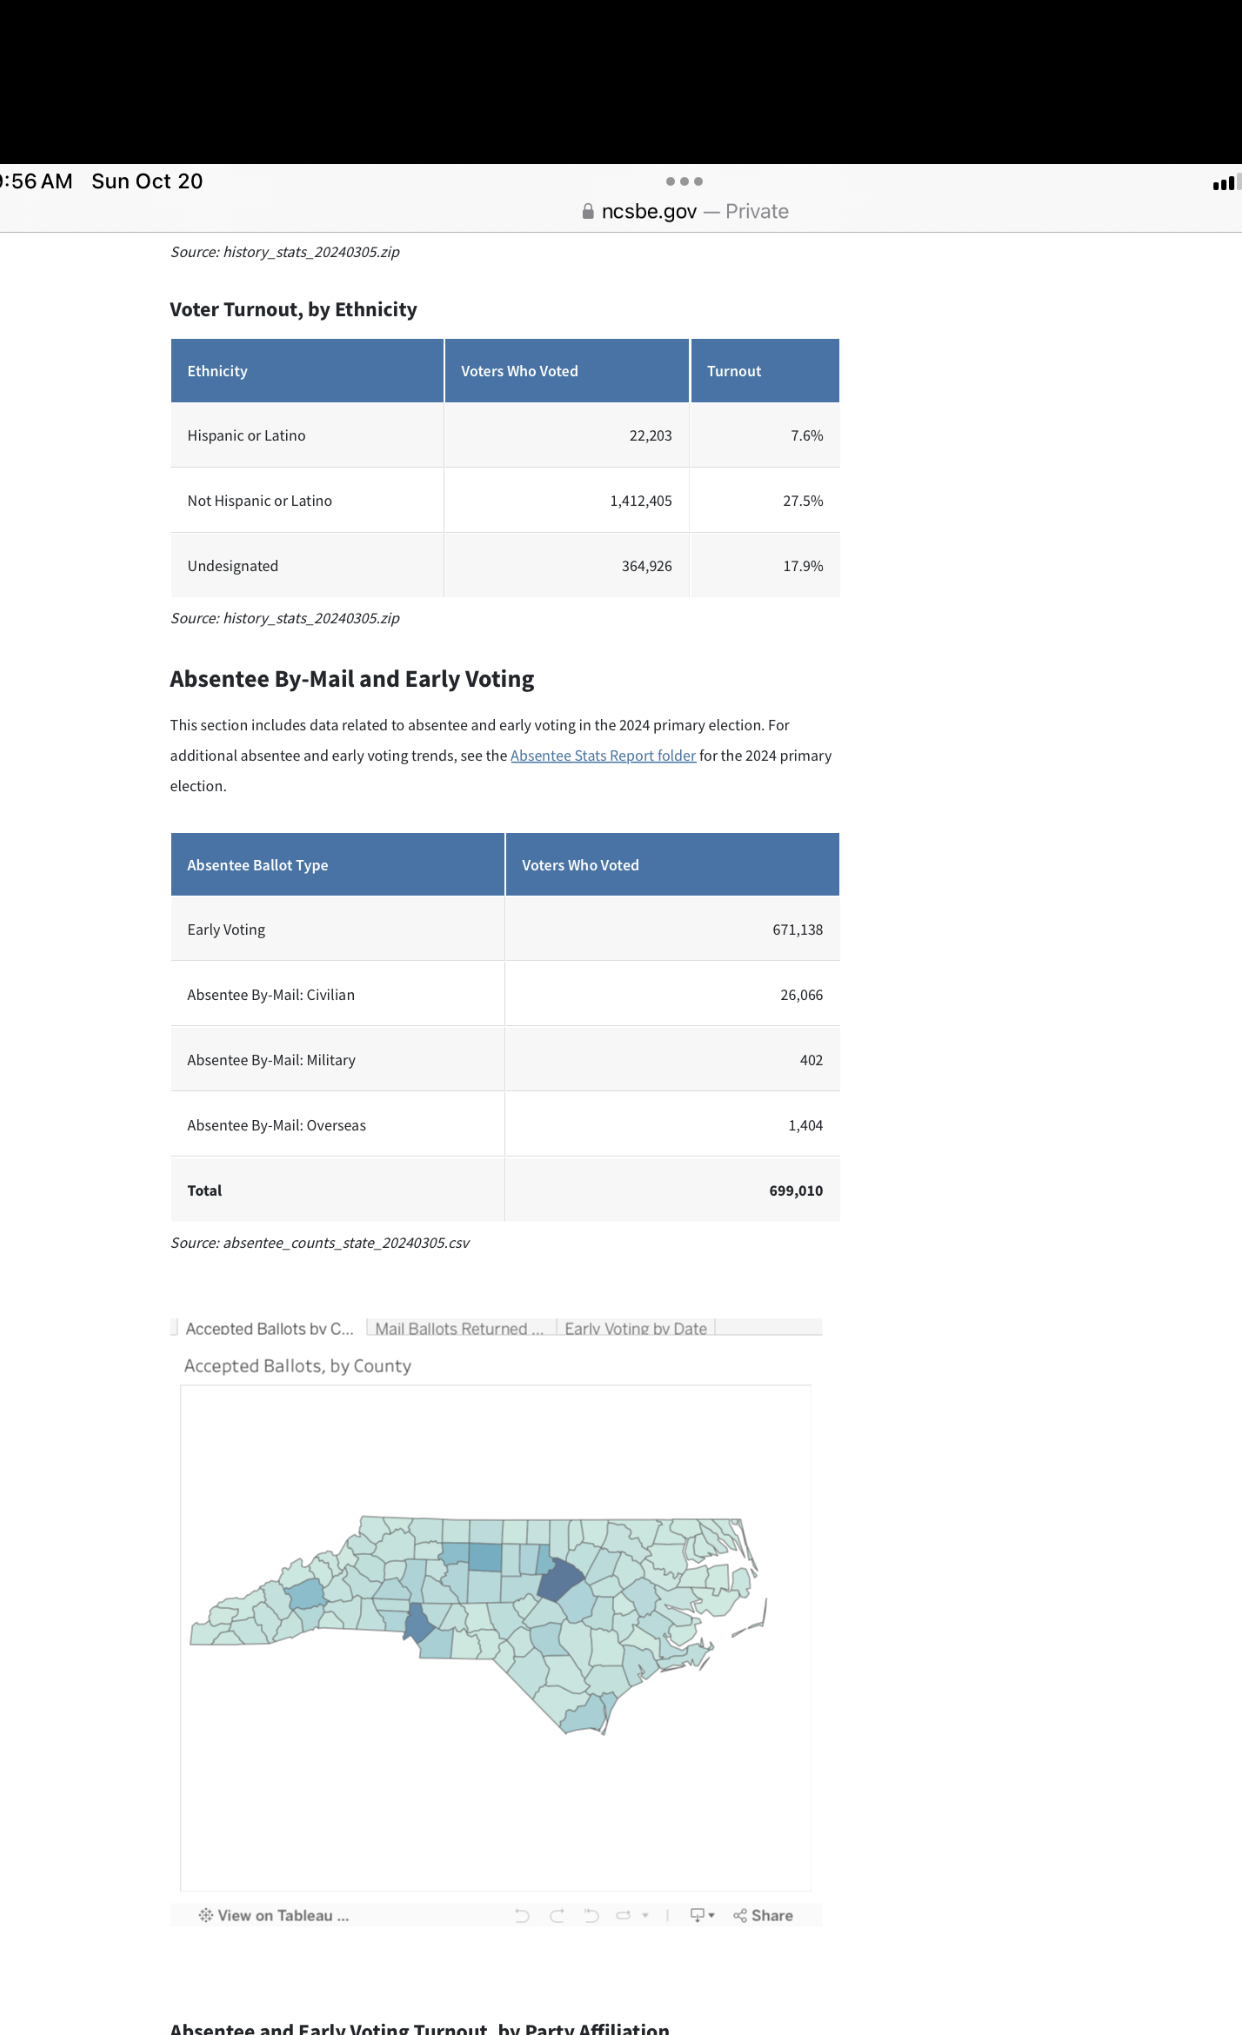Open the small arrow menu beside refresh
This screenshot has width=1242, height=2035.
click(x=645, y=1915)
